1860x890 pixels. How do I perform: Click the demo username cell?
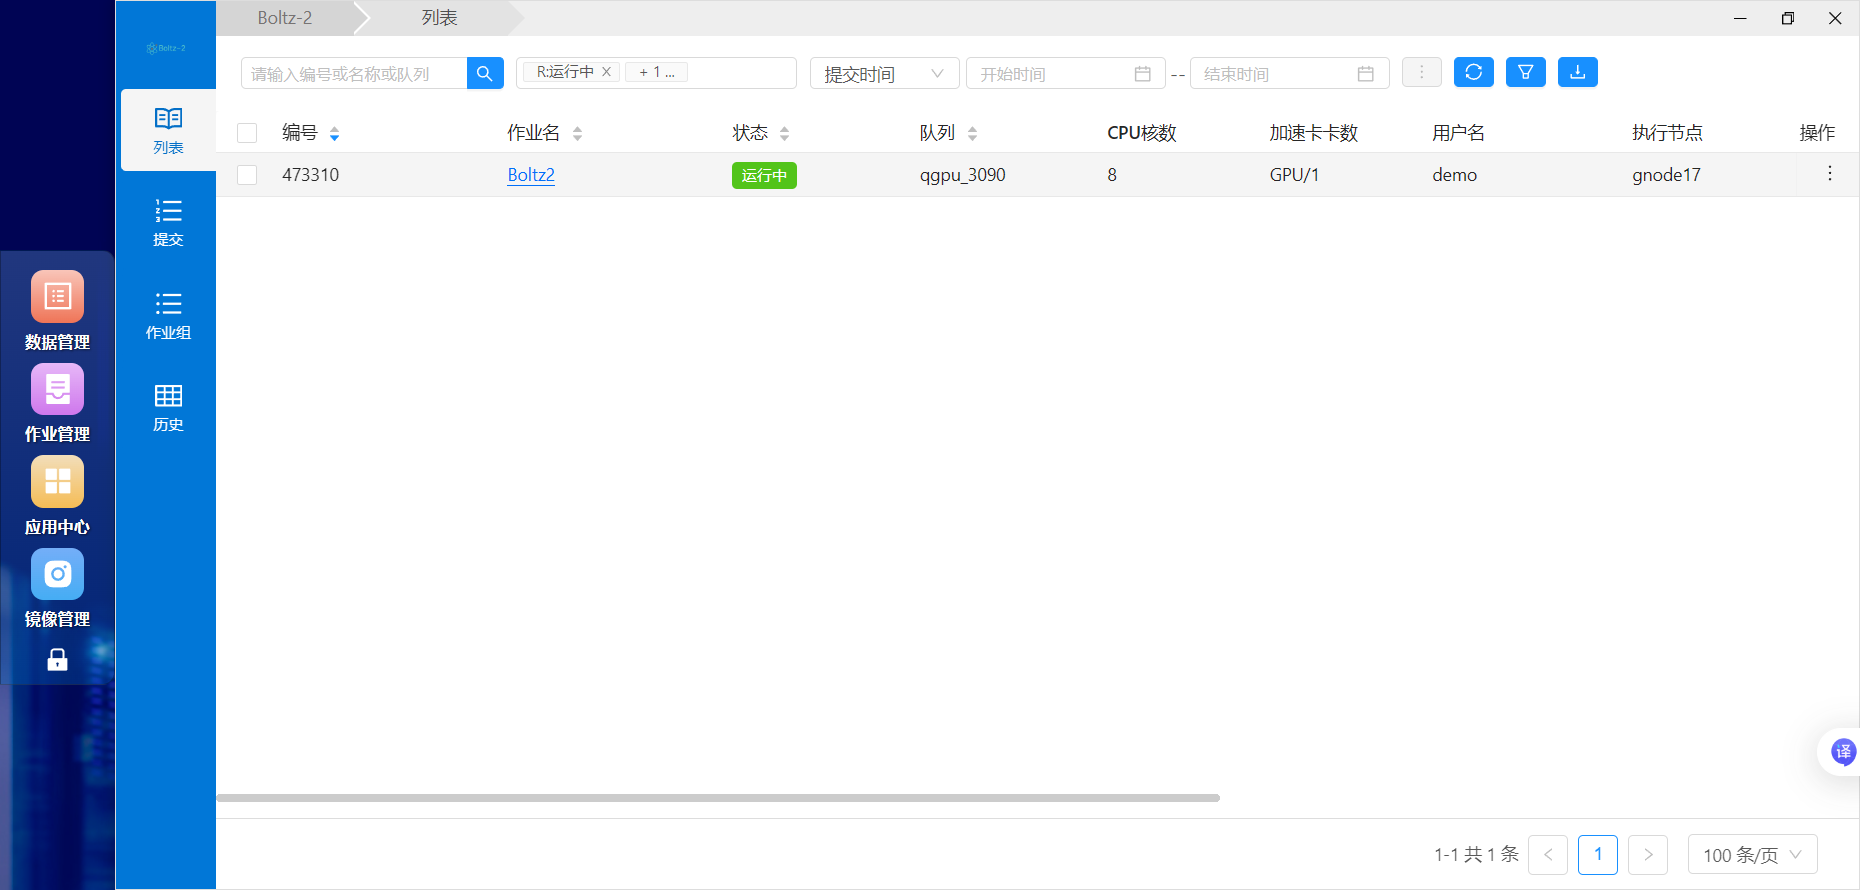click(x=1454, y=175)
